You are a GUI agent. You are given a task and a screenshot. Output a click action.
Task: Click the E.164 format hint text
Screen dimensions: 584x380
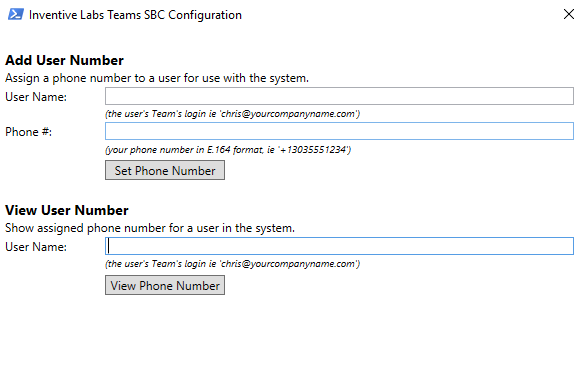click(x=228, y=150)
